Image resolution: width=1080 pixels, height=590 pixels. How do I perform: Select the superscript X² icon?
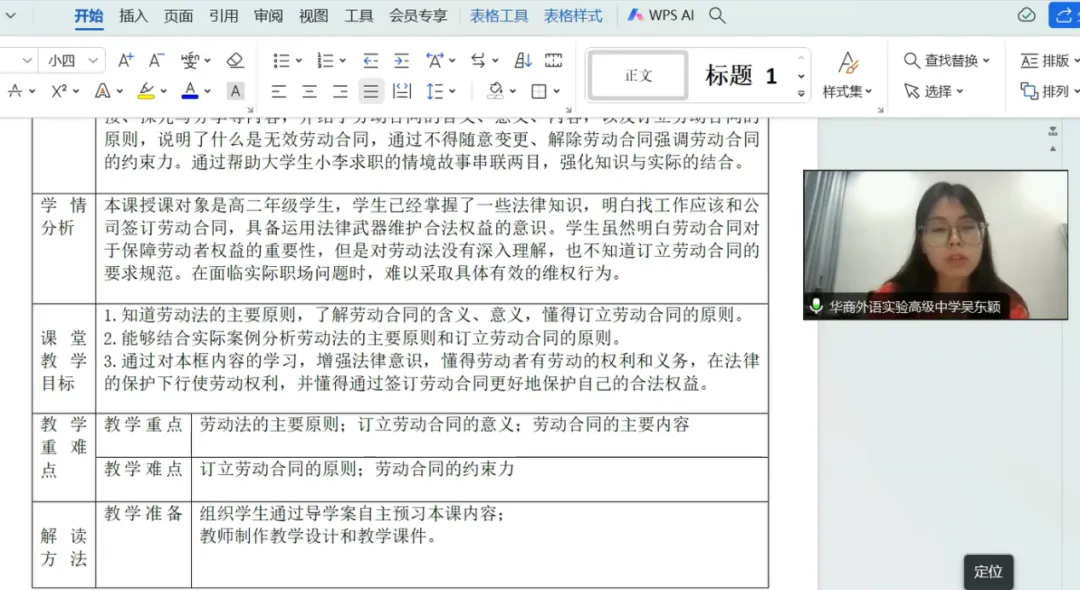tap(57, 91)
